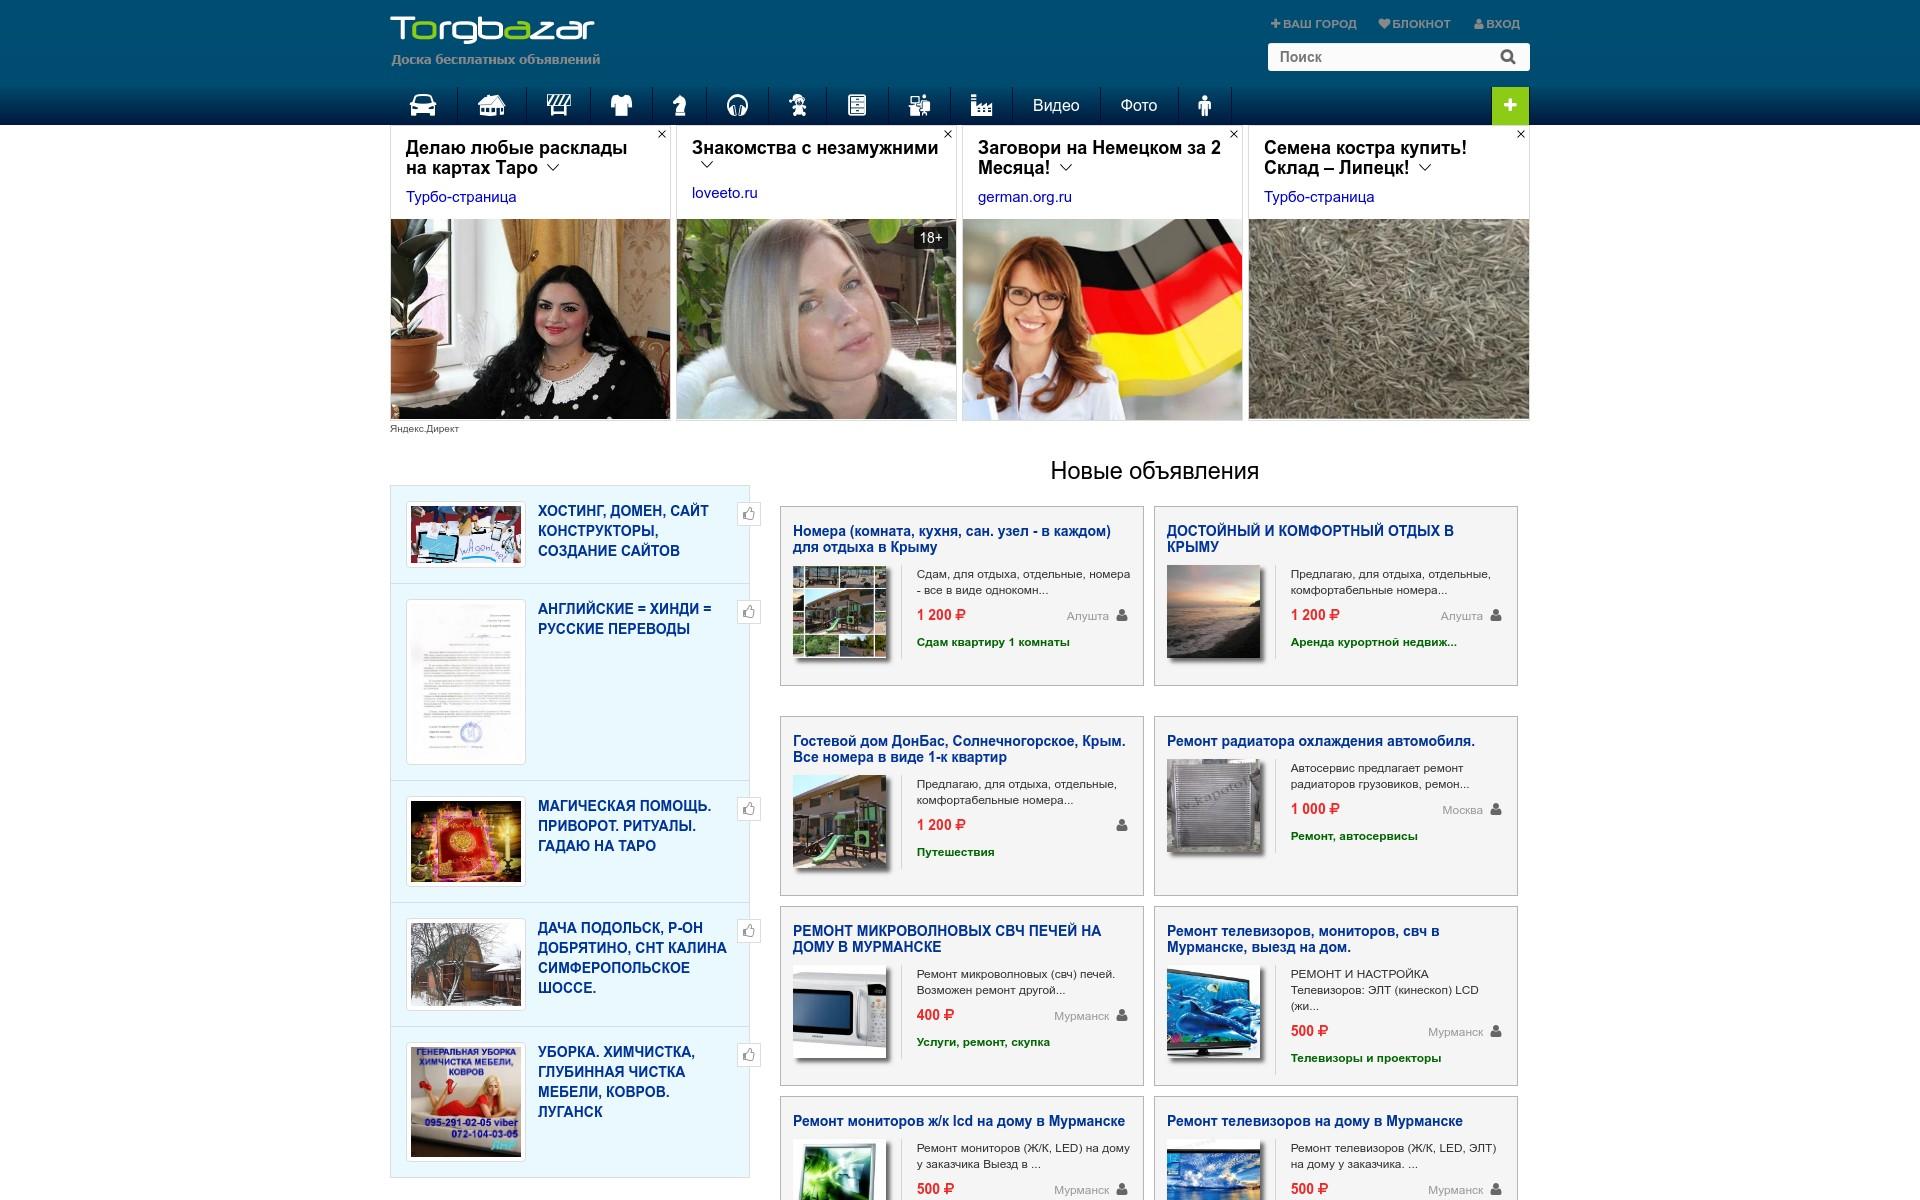Click Аренда курортной недвиж... category link
Screen dimensions: 1920x1200
coord(1373,642)
